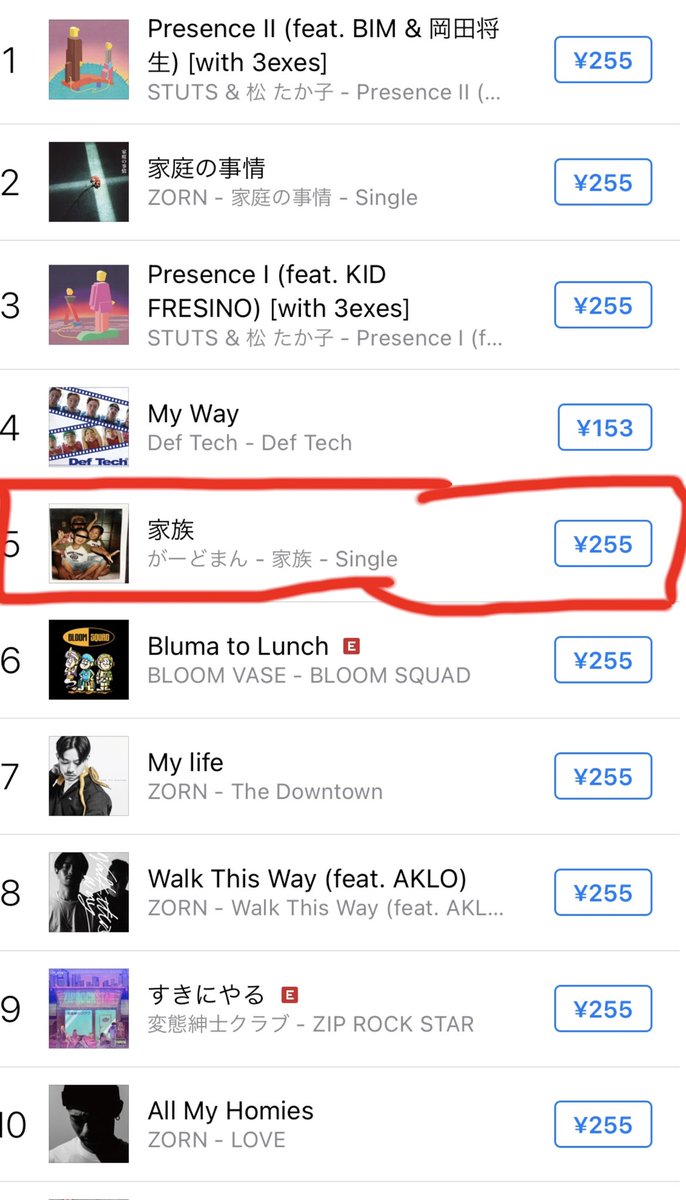Tap the price button for 家族

coord(603,544)
